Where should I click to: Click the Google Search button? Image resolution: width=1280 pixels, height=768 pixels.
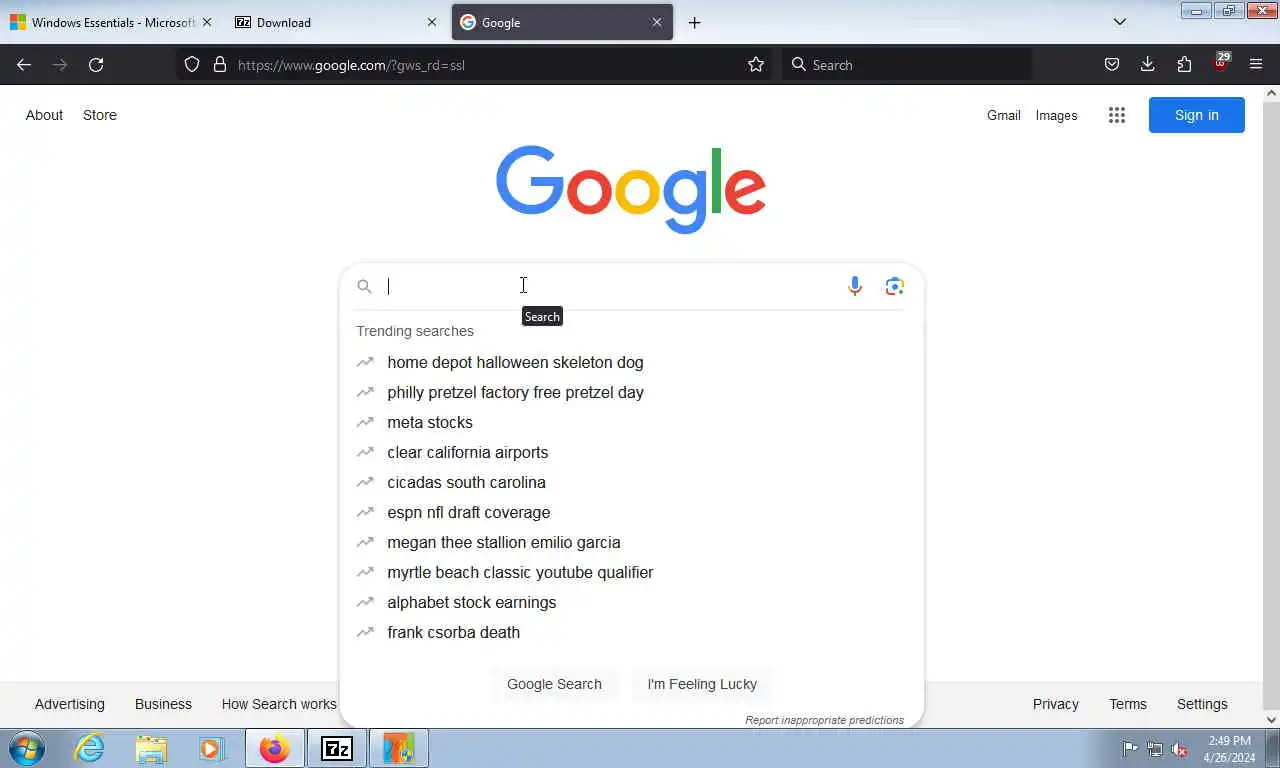coord(554,684)
